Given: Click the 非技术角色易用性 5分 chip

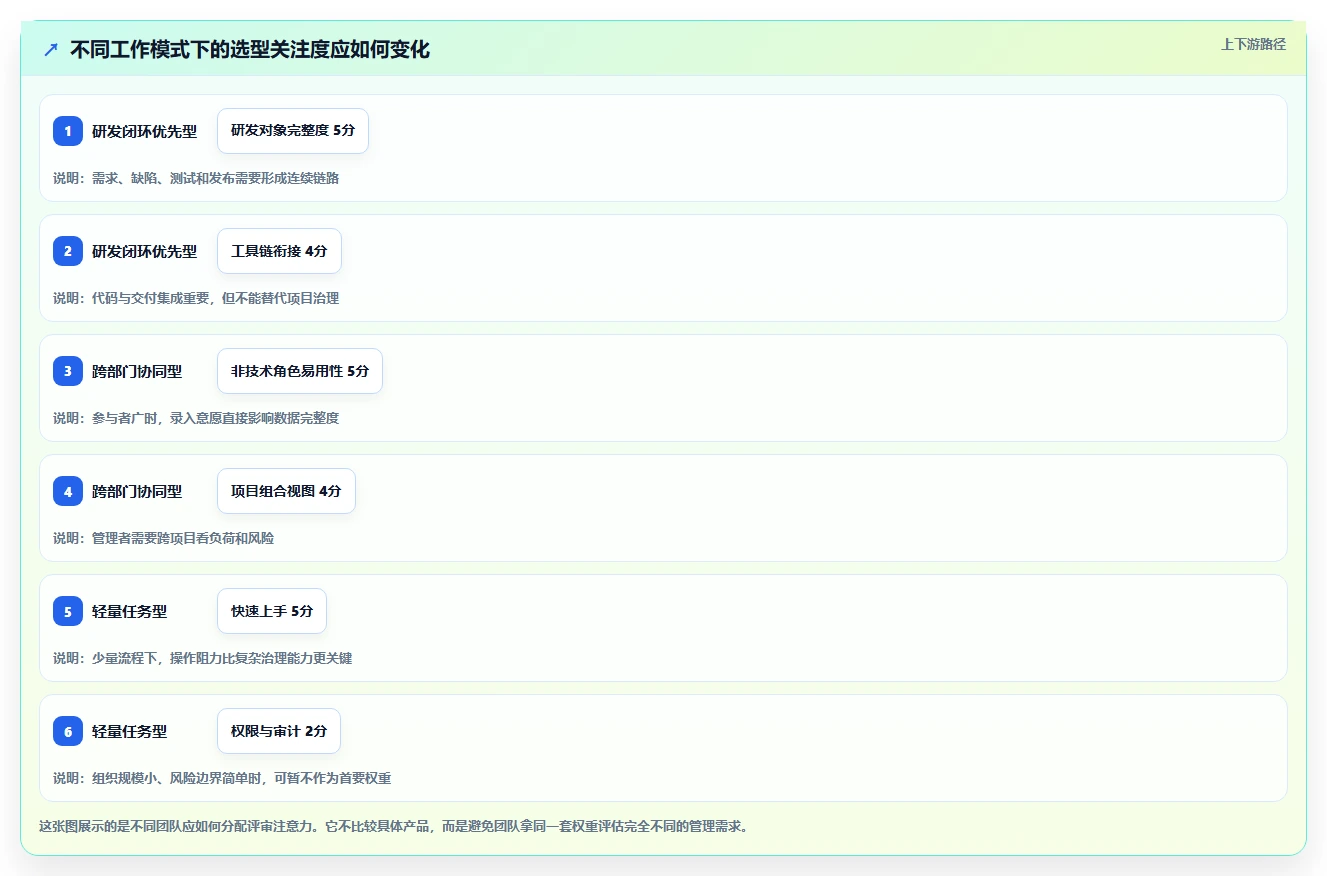Looking at the screenshot, I should point(300,371).
